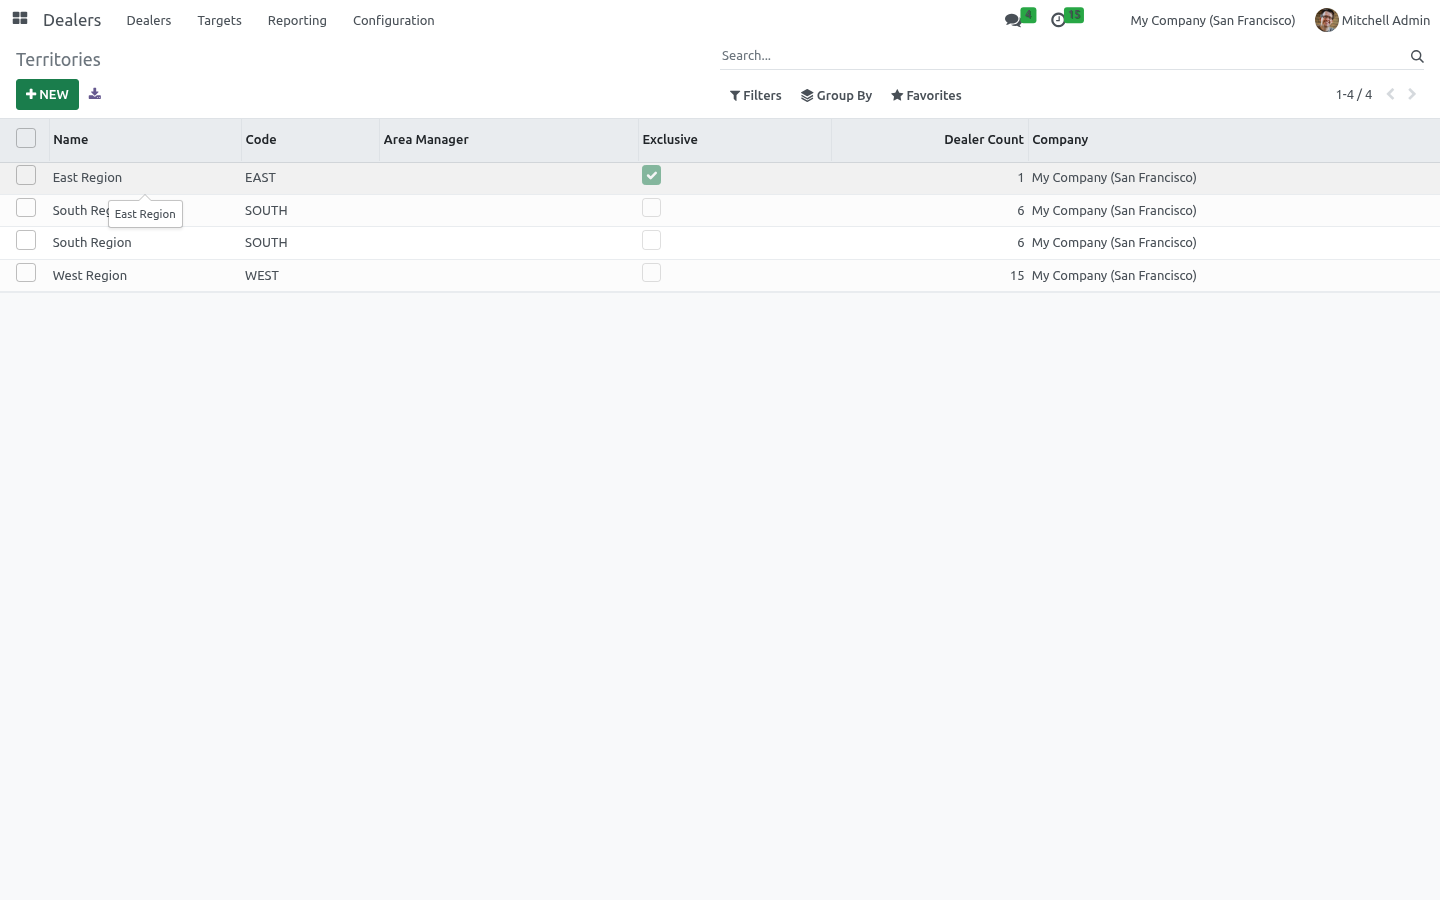Open the Filters dropdown

tap(756, 95)
